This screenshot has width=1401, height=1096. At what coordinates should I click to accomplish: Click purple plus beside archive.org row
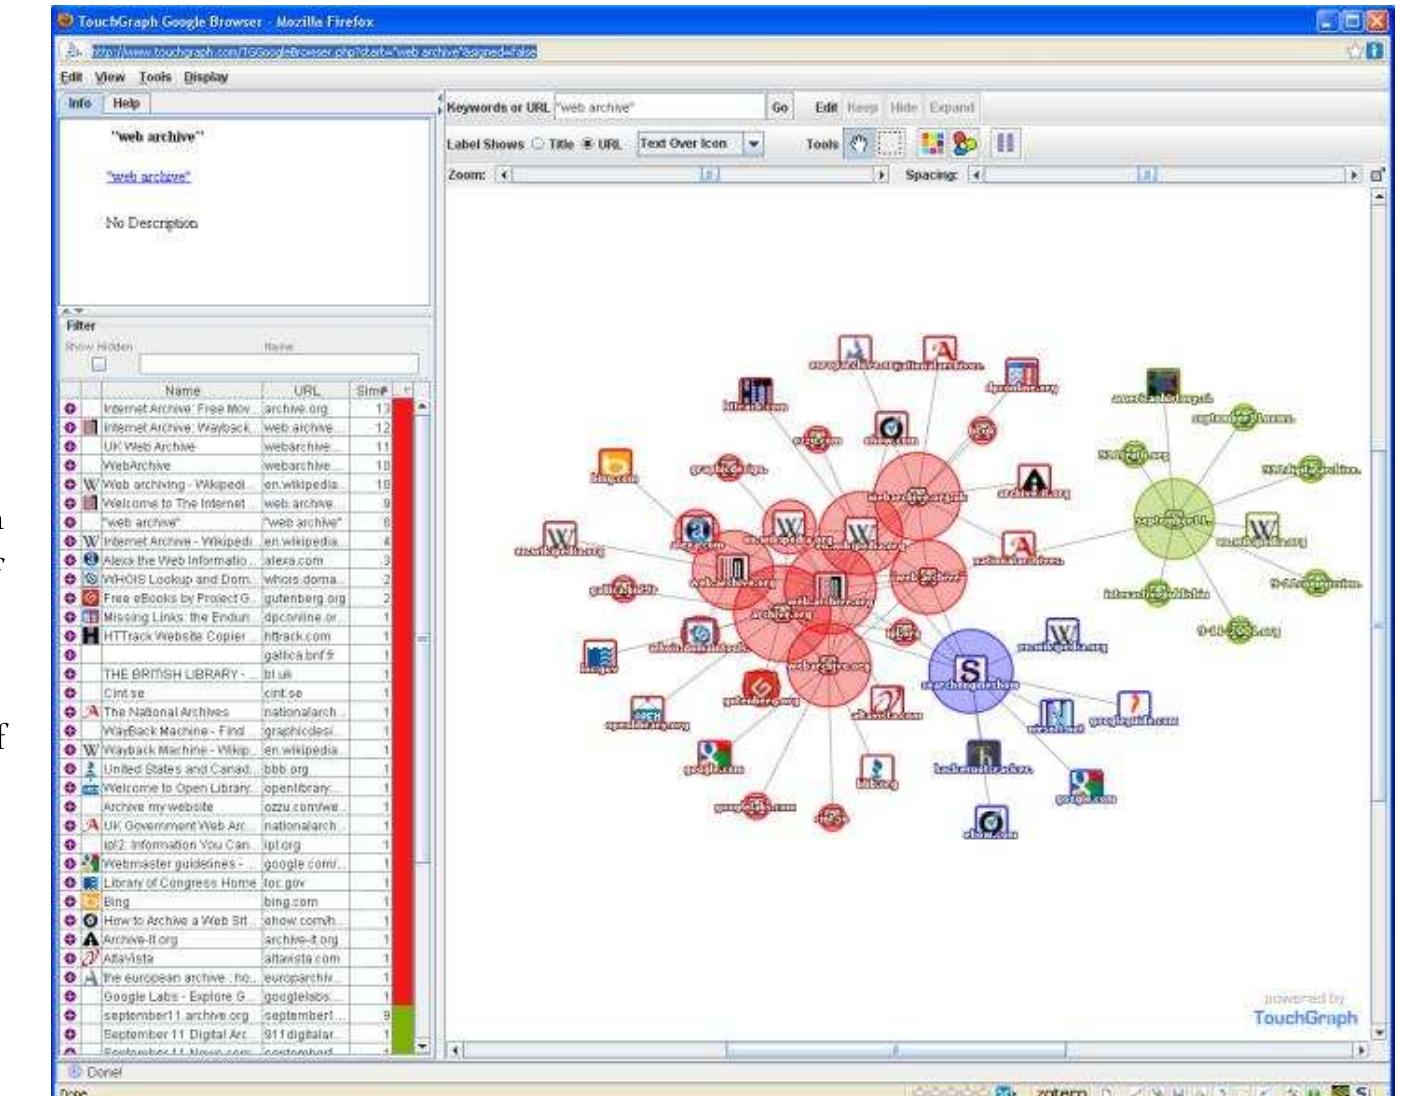click(x=70, y=409)
